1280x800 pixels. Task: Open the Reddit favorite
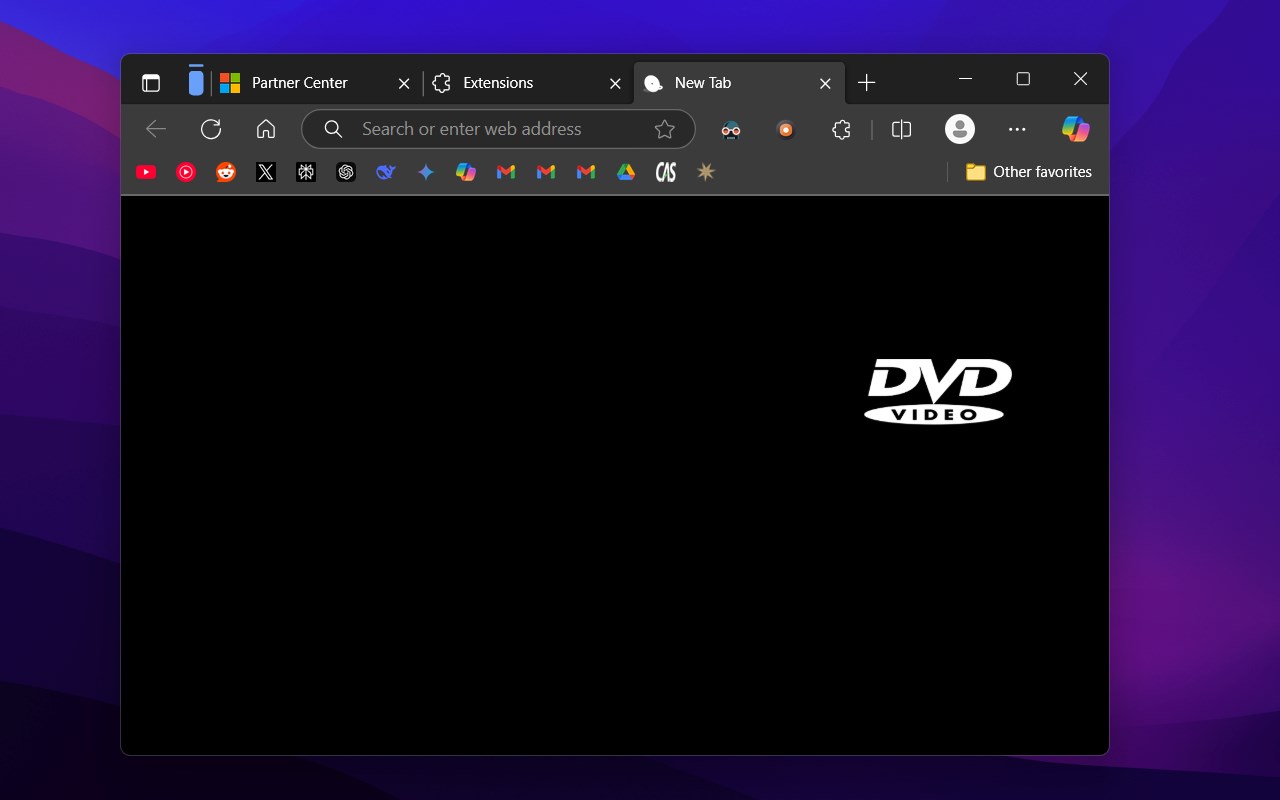point(226,172)
